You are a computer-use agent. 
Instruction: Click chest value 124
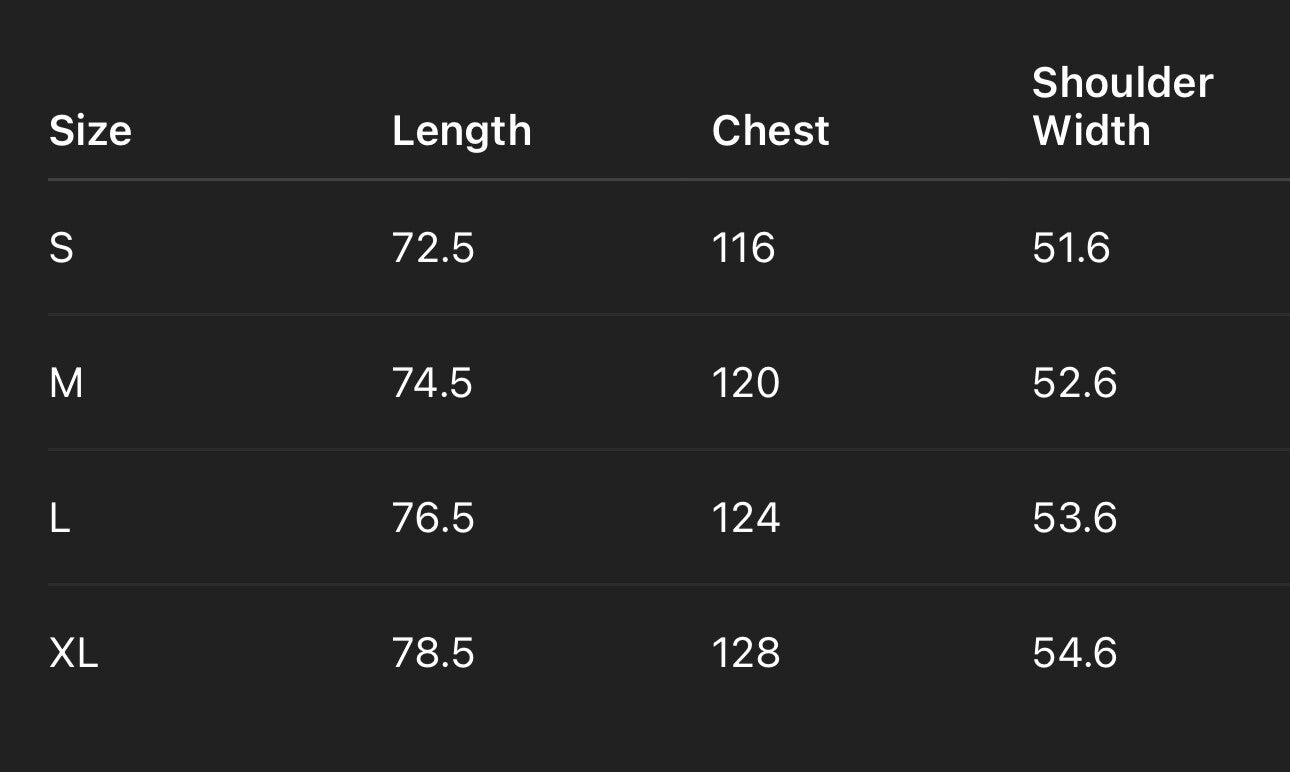pos(745,518)
